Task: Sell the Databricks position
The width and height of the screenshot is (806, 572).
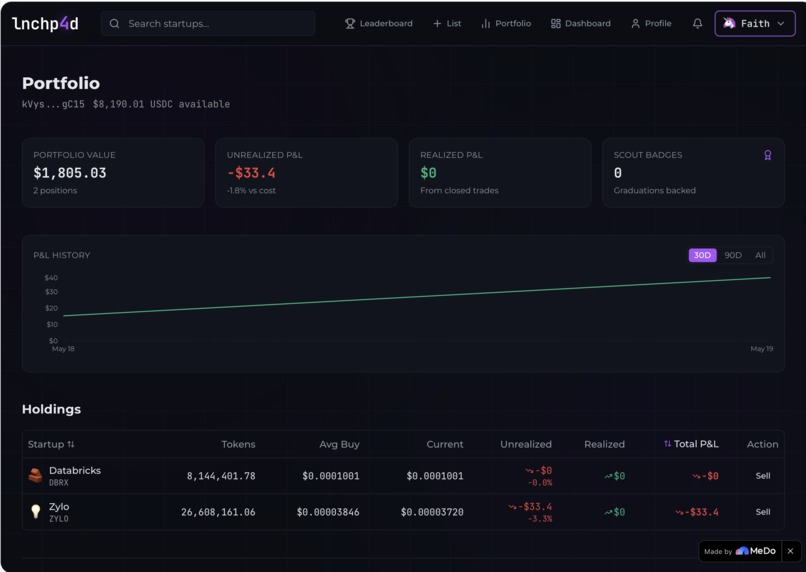Action: click(x=763, y=476)
